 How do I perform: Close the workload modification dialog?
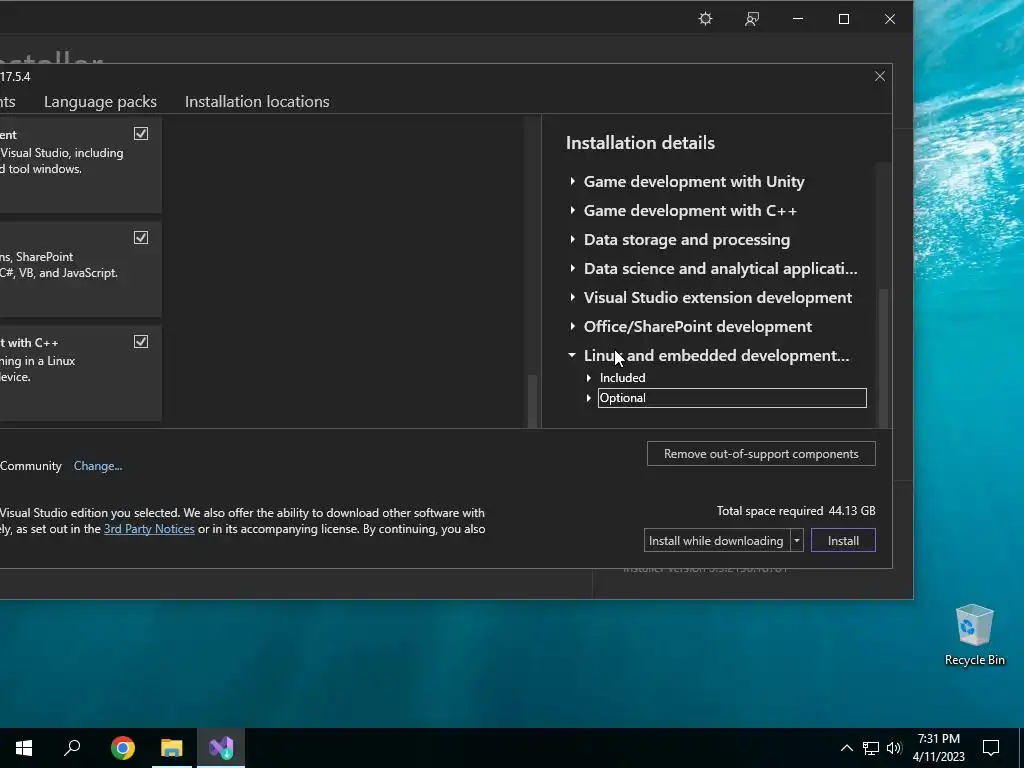(x=880, y=76)
